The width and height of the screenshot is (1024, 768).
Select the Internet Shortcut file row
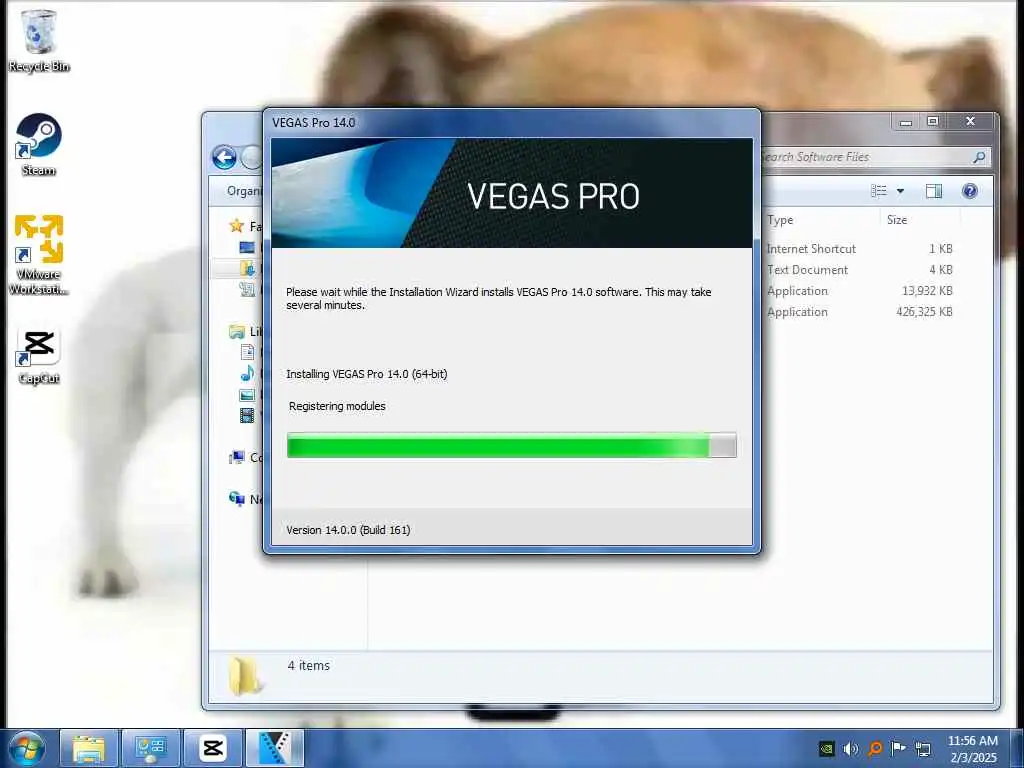click(x=859, y=249)
